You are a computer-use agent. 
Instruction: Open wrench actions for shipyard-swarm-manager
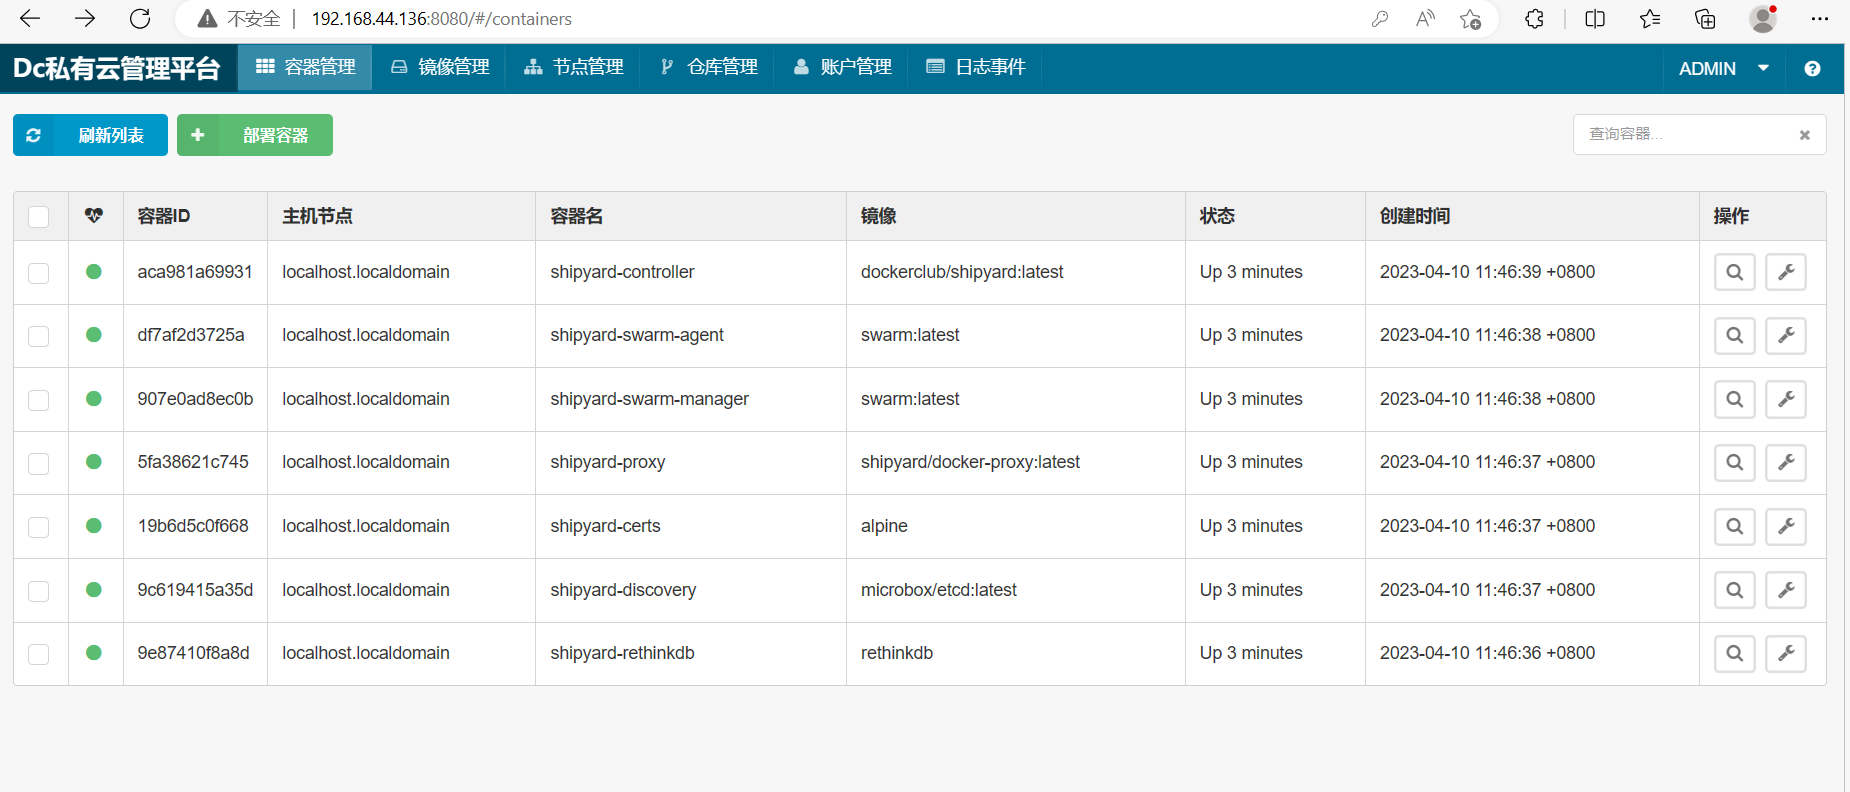coord(1786,399)
